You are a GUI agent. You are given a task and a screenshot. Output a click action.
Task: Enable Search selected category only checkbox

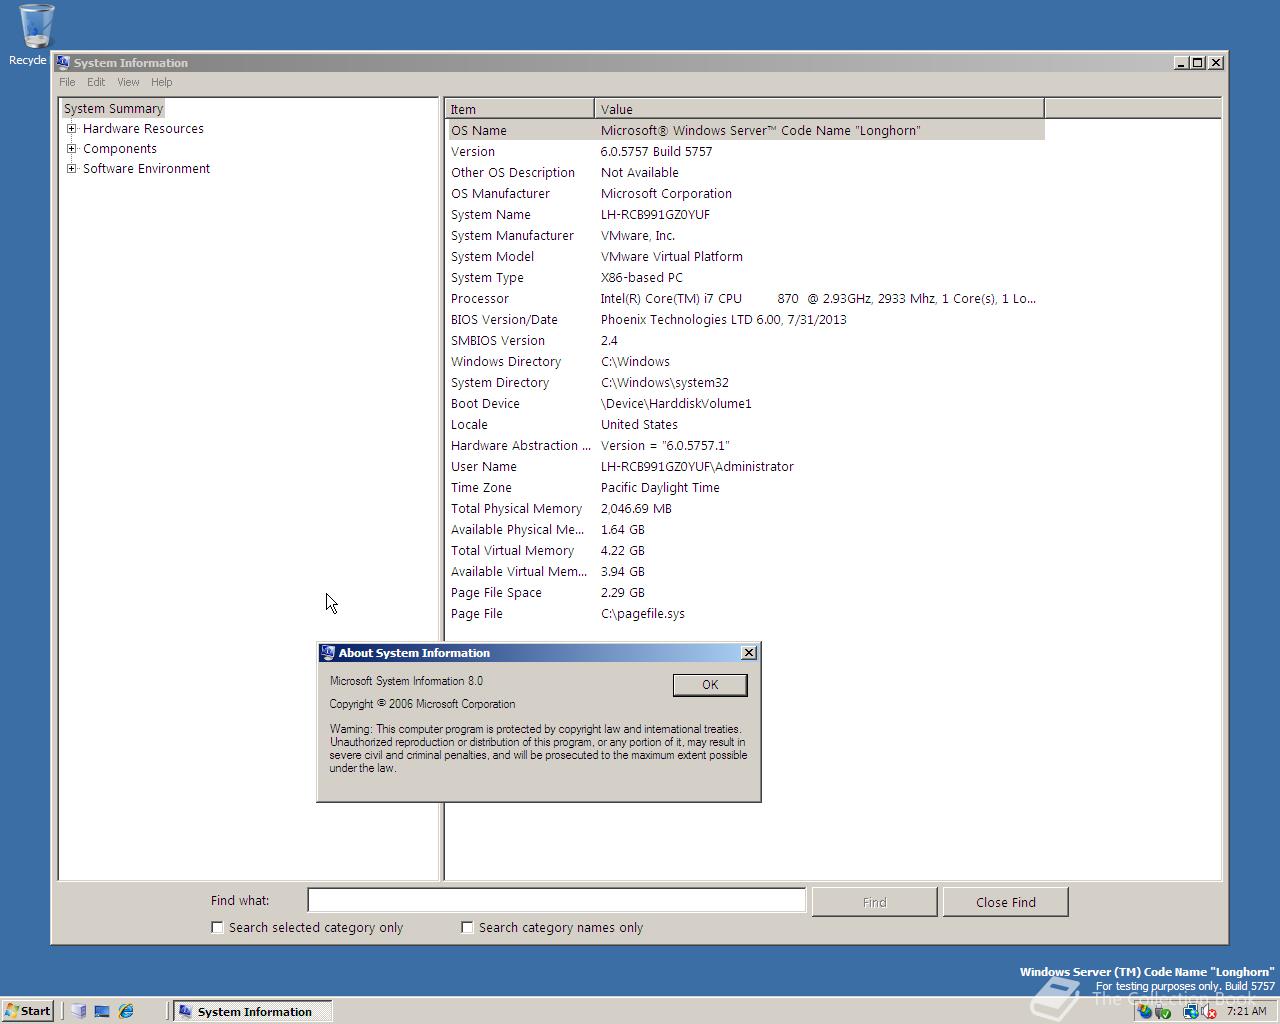click(217, 927)
